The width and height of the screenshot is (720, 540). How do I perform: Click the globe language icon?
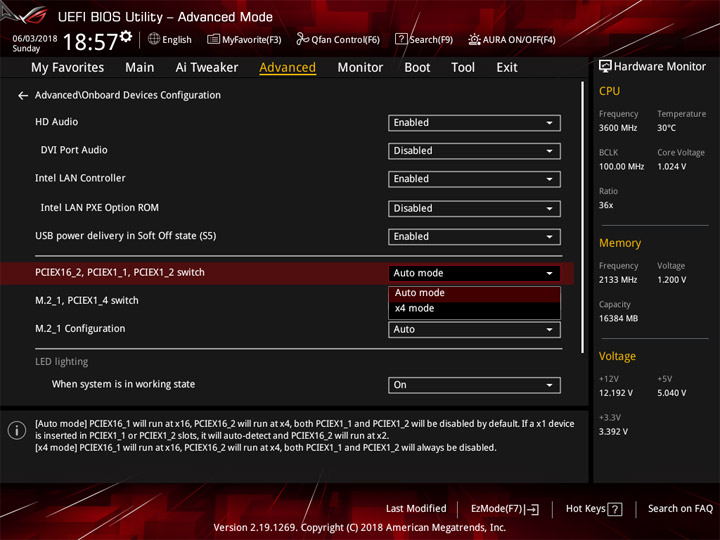tap(154, 39)
